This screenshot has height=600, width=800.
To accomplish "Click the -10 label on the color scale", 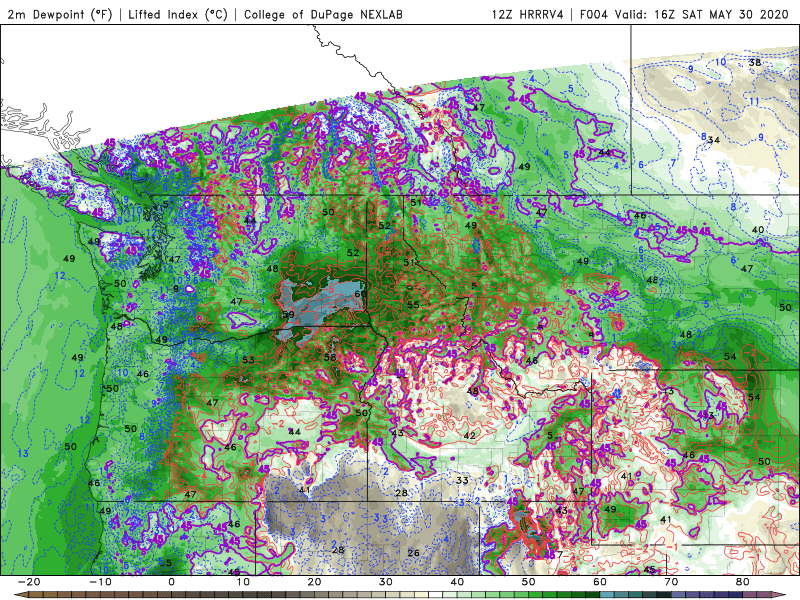I will (x=100, y=582).
